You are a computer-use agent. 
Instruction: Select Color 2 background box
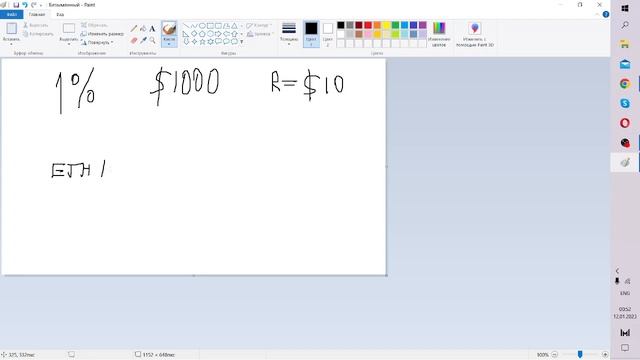pos(327,34)
